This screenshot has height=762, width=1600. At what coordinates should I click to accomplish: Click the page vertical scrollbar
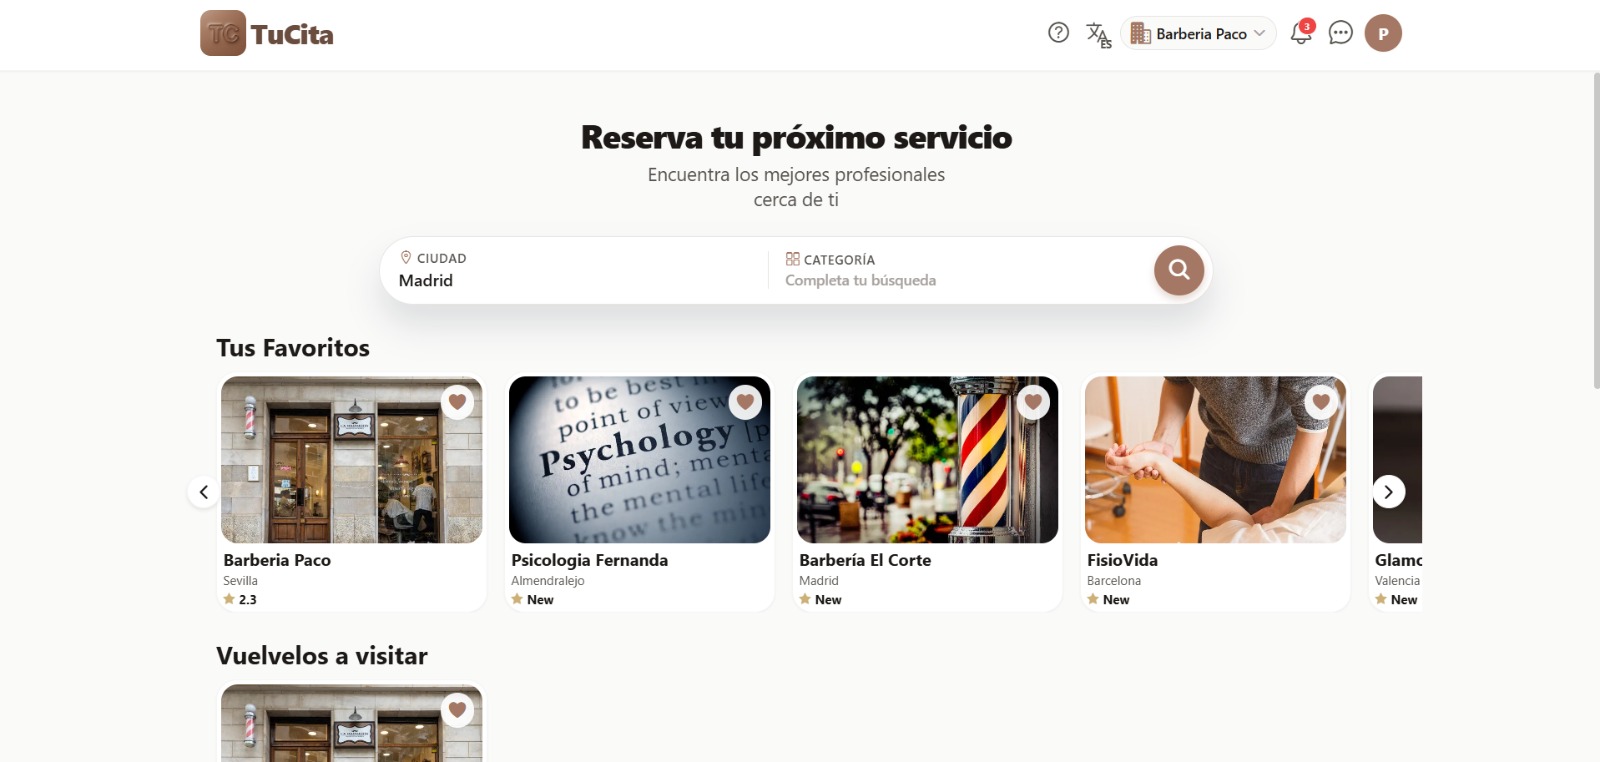[1596, 230]
